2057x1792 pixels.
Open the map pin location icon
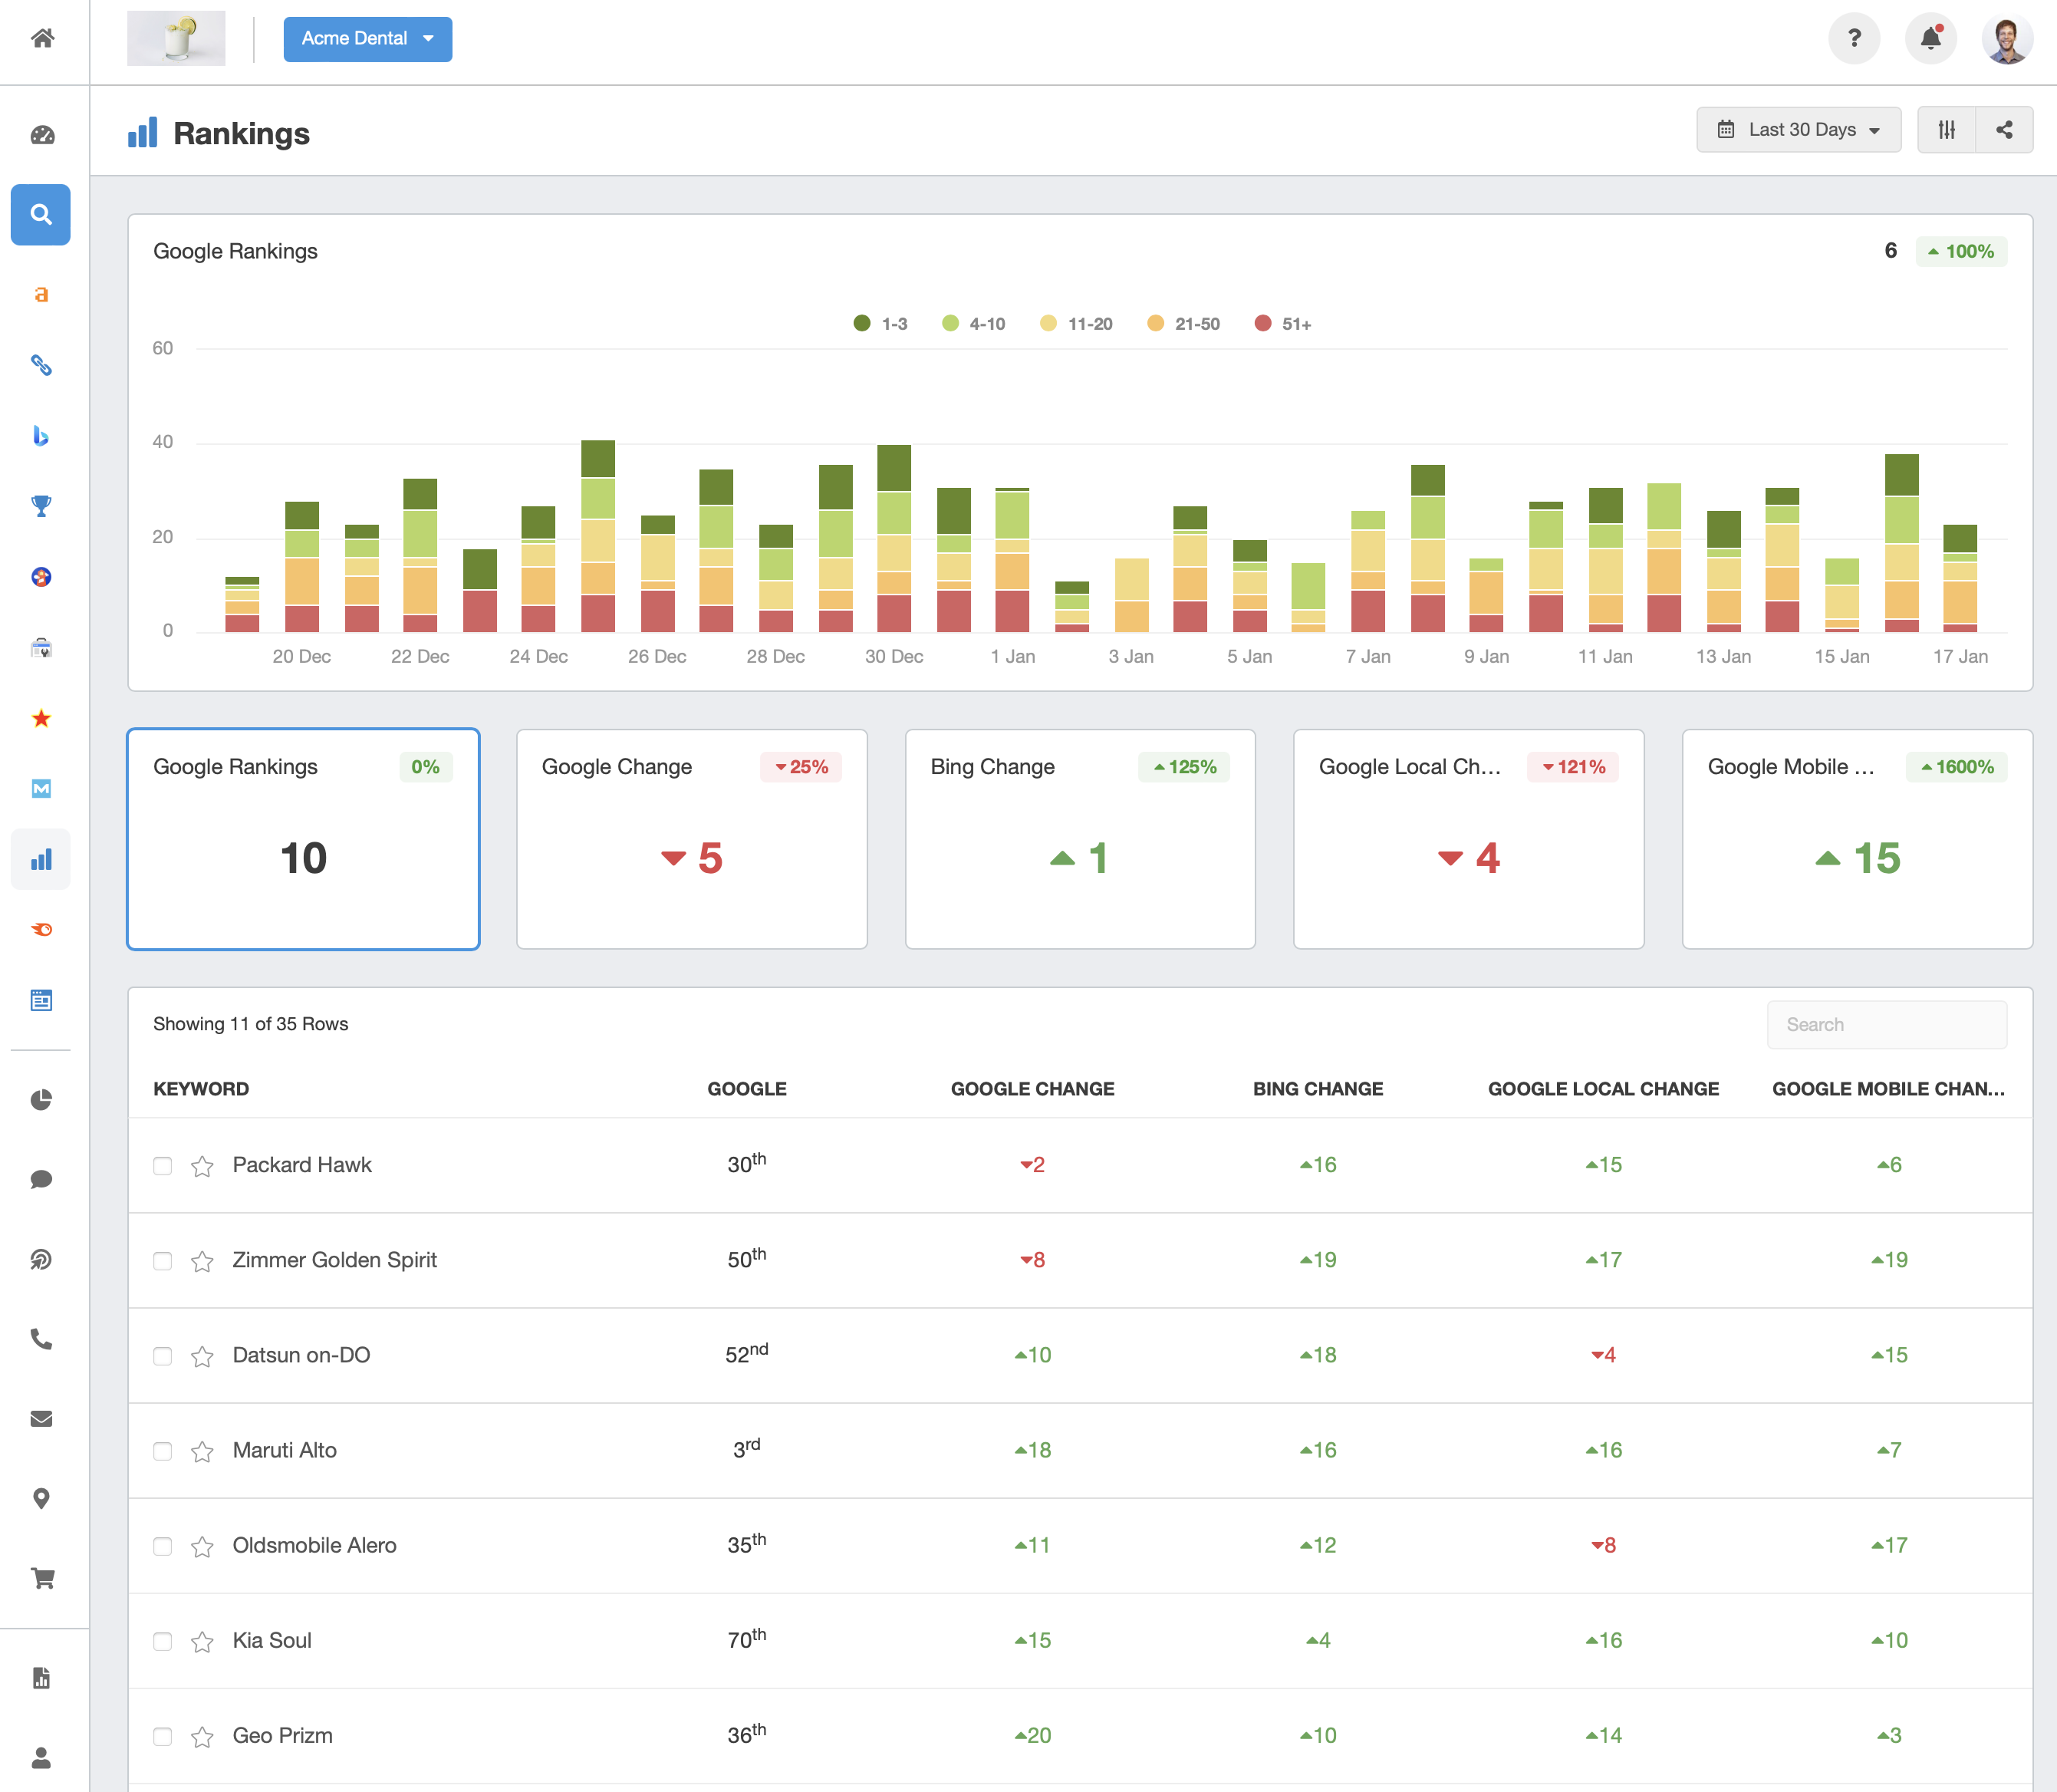pos(41,1498)
